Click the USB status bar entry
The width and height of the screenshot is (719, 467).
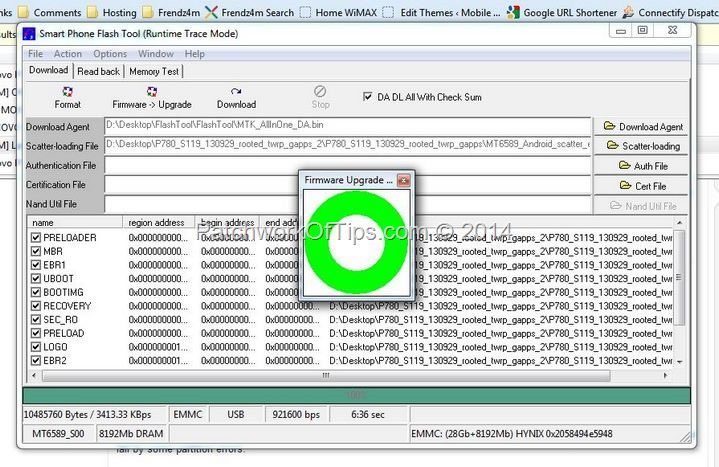[x=236, y=415]
